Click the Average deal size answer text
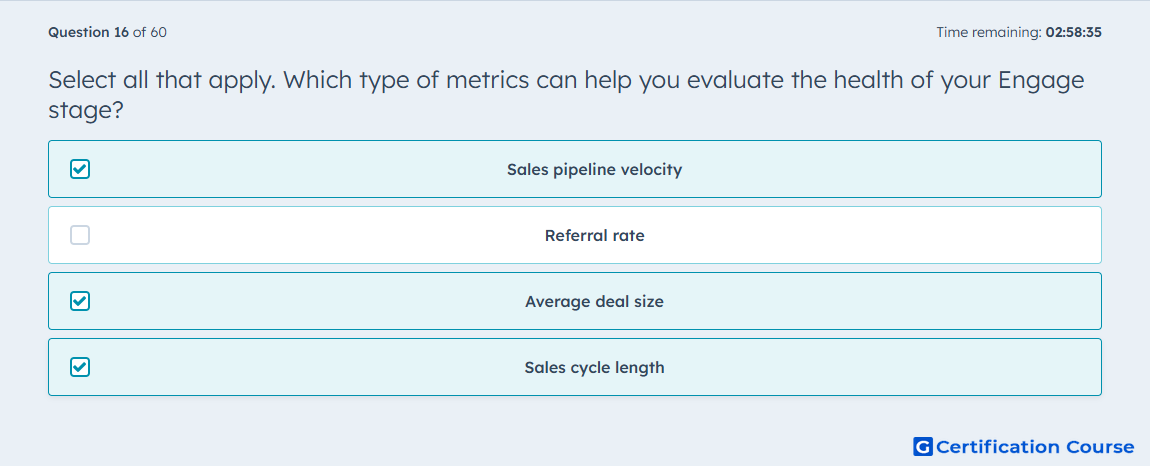Viewport: 1150px width, 466px height. click(x=594, y=302)
